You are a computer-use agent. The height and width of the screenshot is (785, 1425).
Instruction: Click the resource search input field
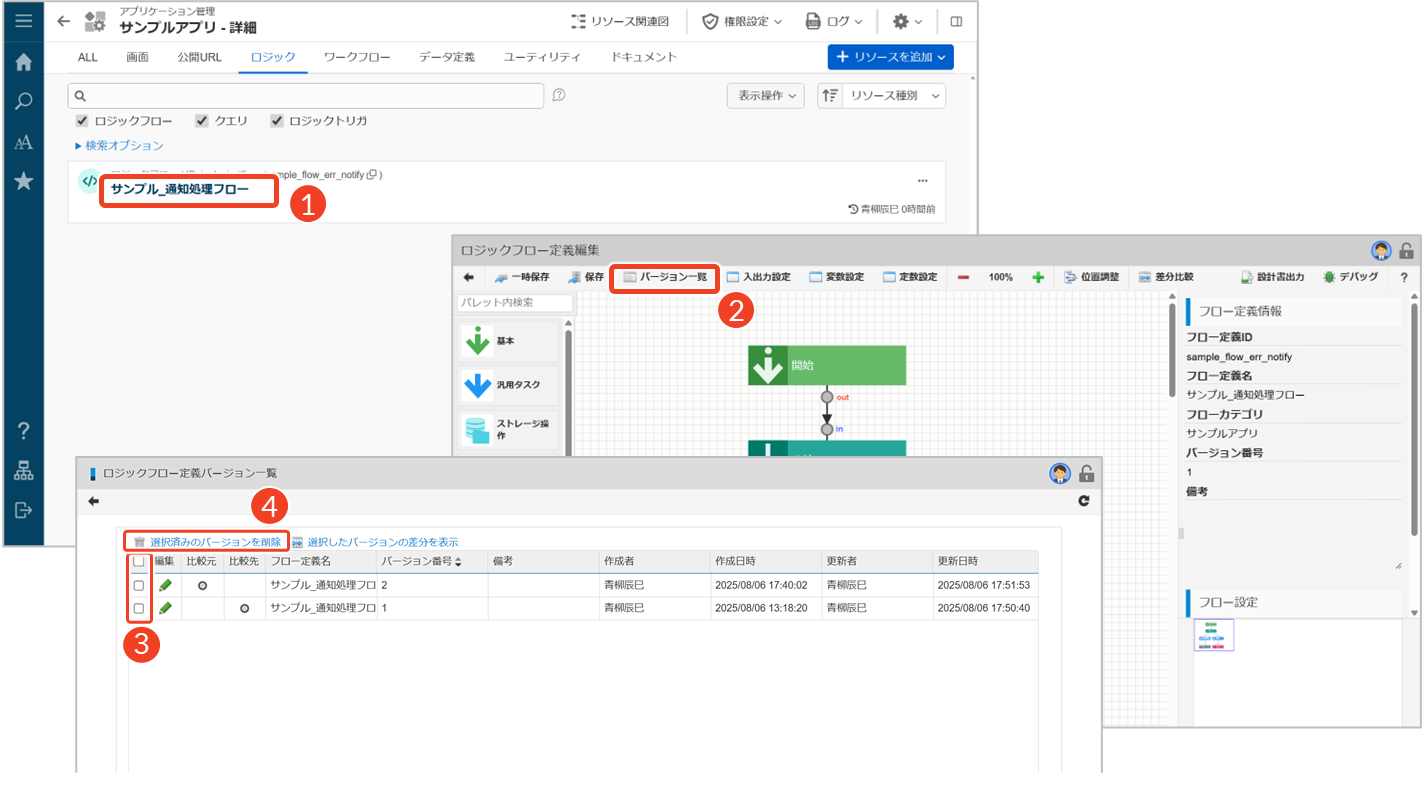pos(305,96)
